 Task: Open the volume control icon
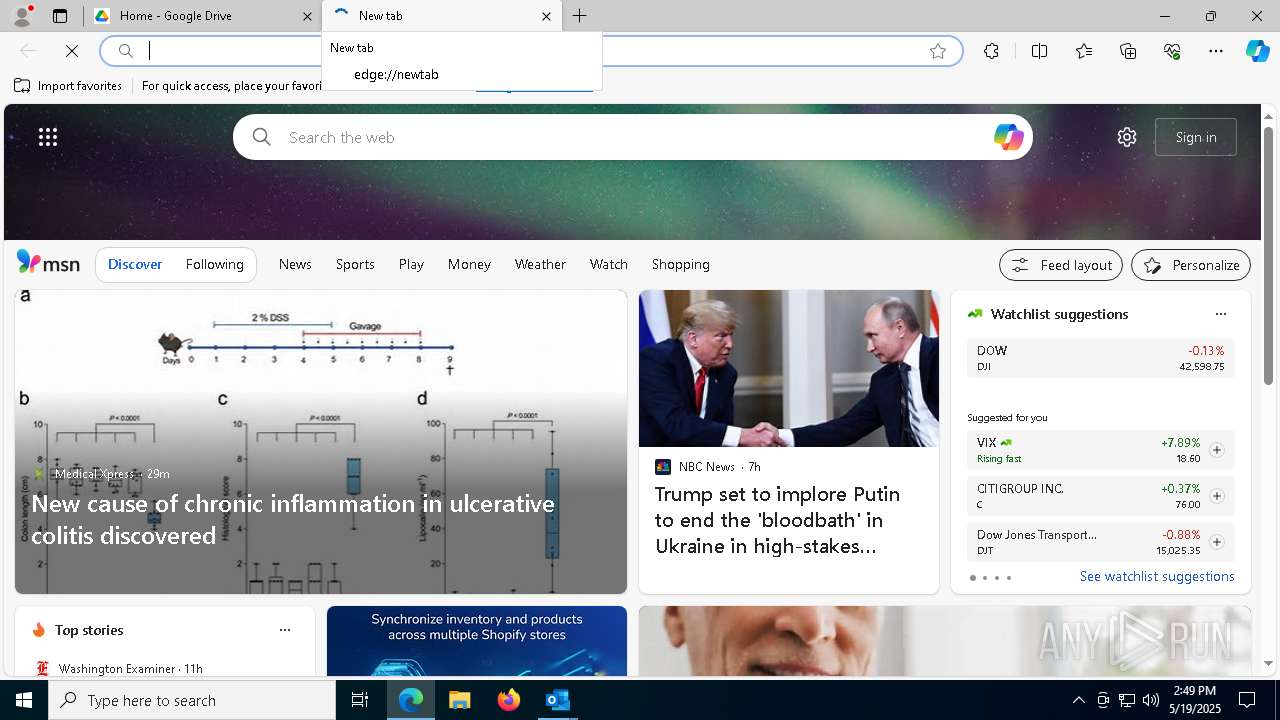(x=1150, y=700)
